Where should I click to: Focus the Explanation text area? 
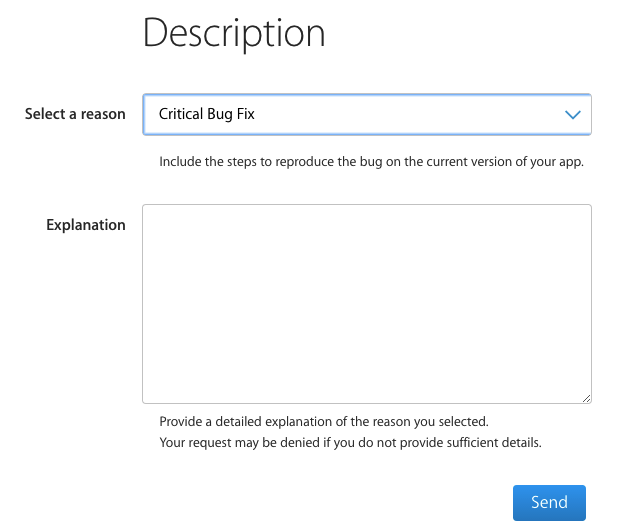[367, 304]
